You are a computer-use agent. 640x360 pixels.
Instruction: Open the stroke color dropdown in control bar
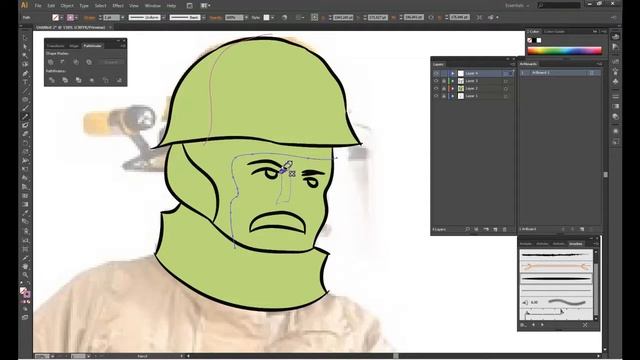pos(76,18)
